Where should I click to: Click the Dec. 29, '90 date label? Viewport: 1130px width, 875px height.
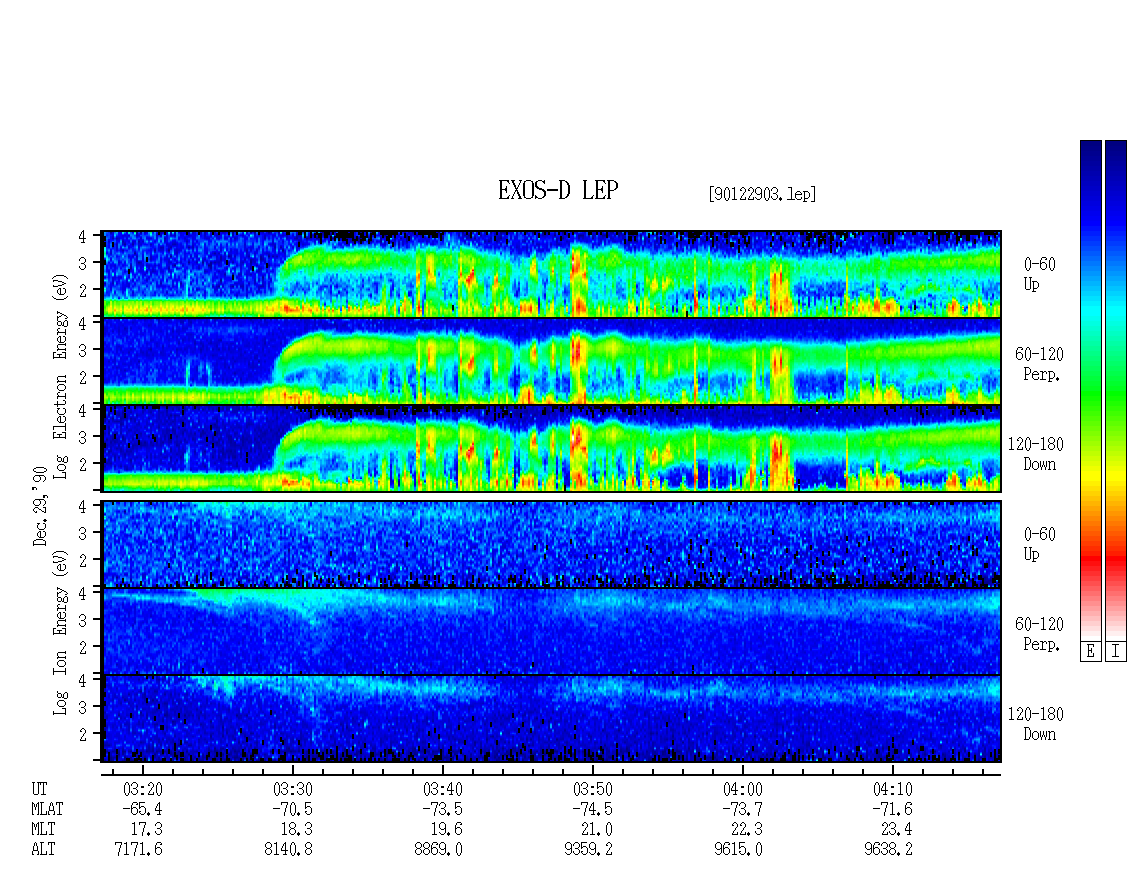[40, 506]
